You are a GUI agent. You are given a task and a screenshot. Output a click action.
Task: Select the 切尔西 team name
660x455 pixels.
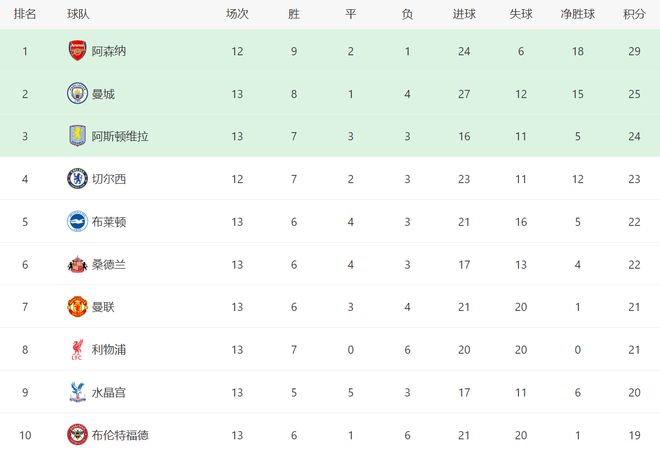pyautogui.click(x=108, y=179)
